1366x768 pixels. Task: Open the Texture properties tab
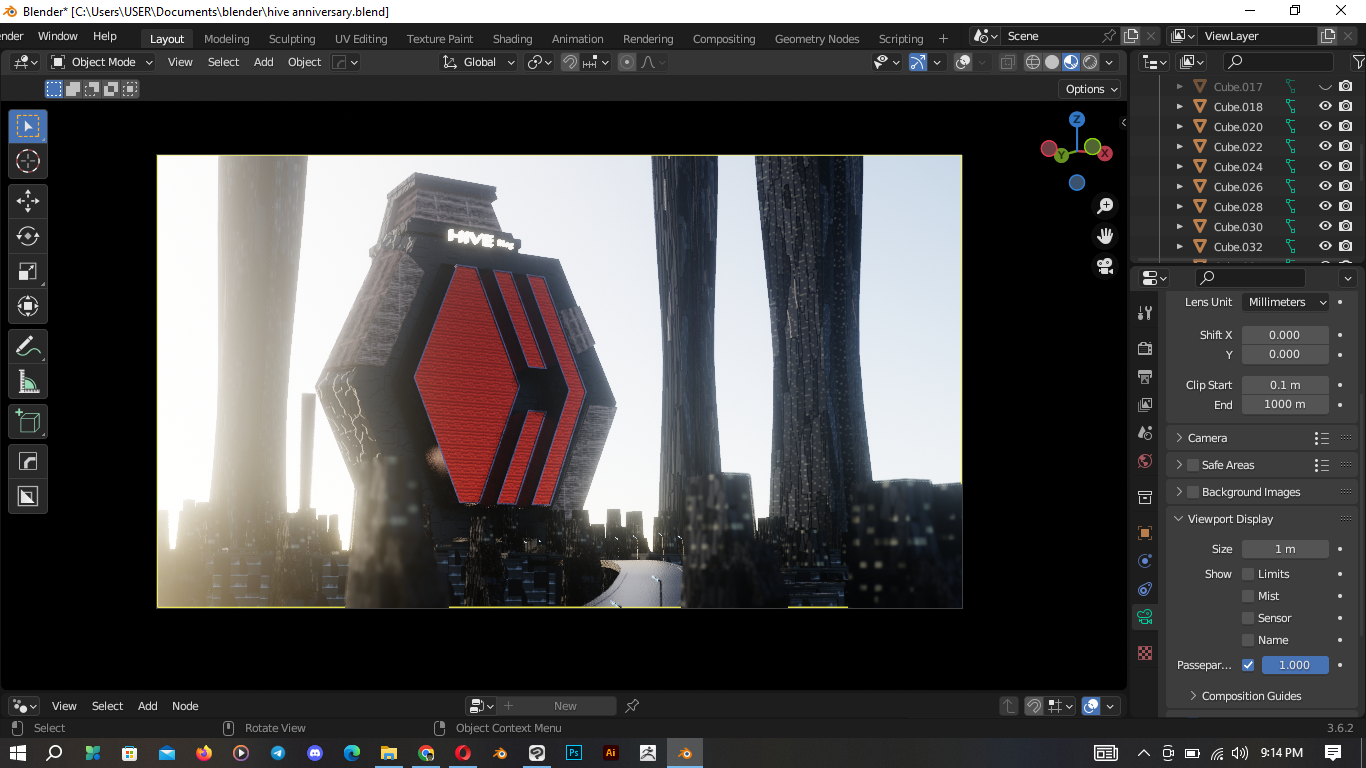1145,653
